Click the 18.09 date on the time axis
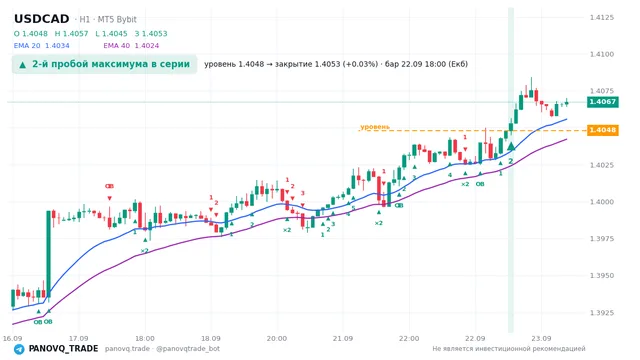Viewport: 640px width, 360px height. point(211,338)
